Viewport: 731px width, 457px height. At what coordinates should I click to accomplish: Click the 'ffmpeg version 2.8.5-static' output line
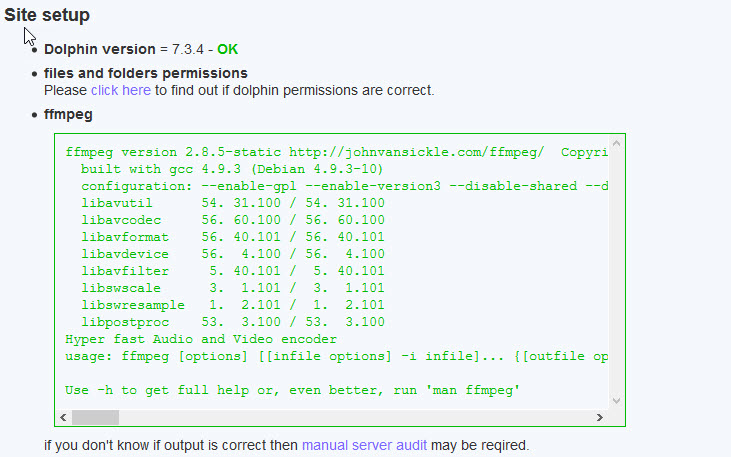click(300, 153)
